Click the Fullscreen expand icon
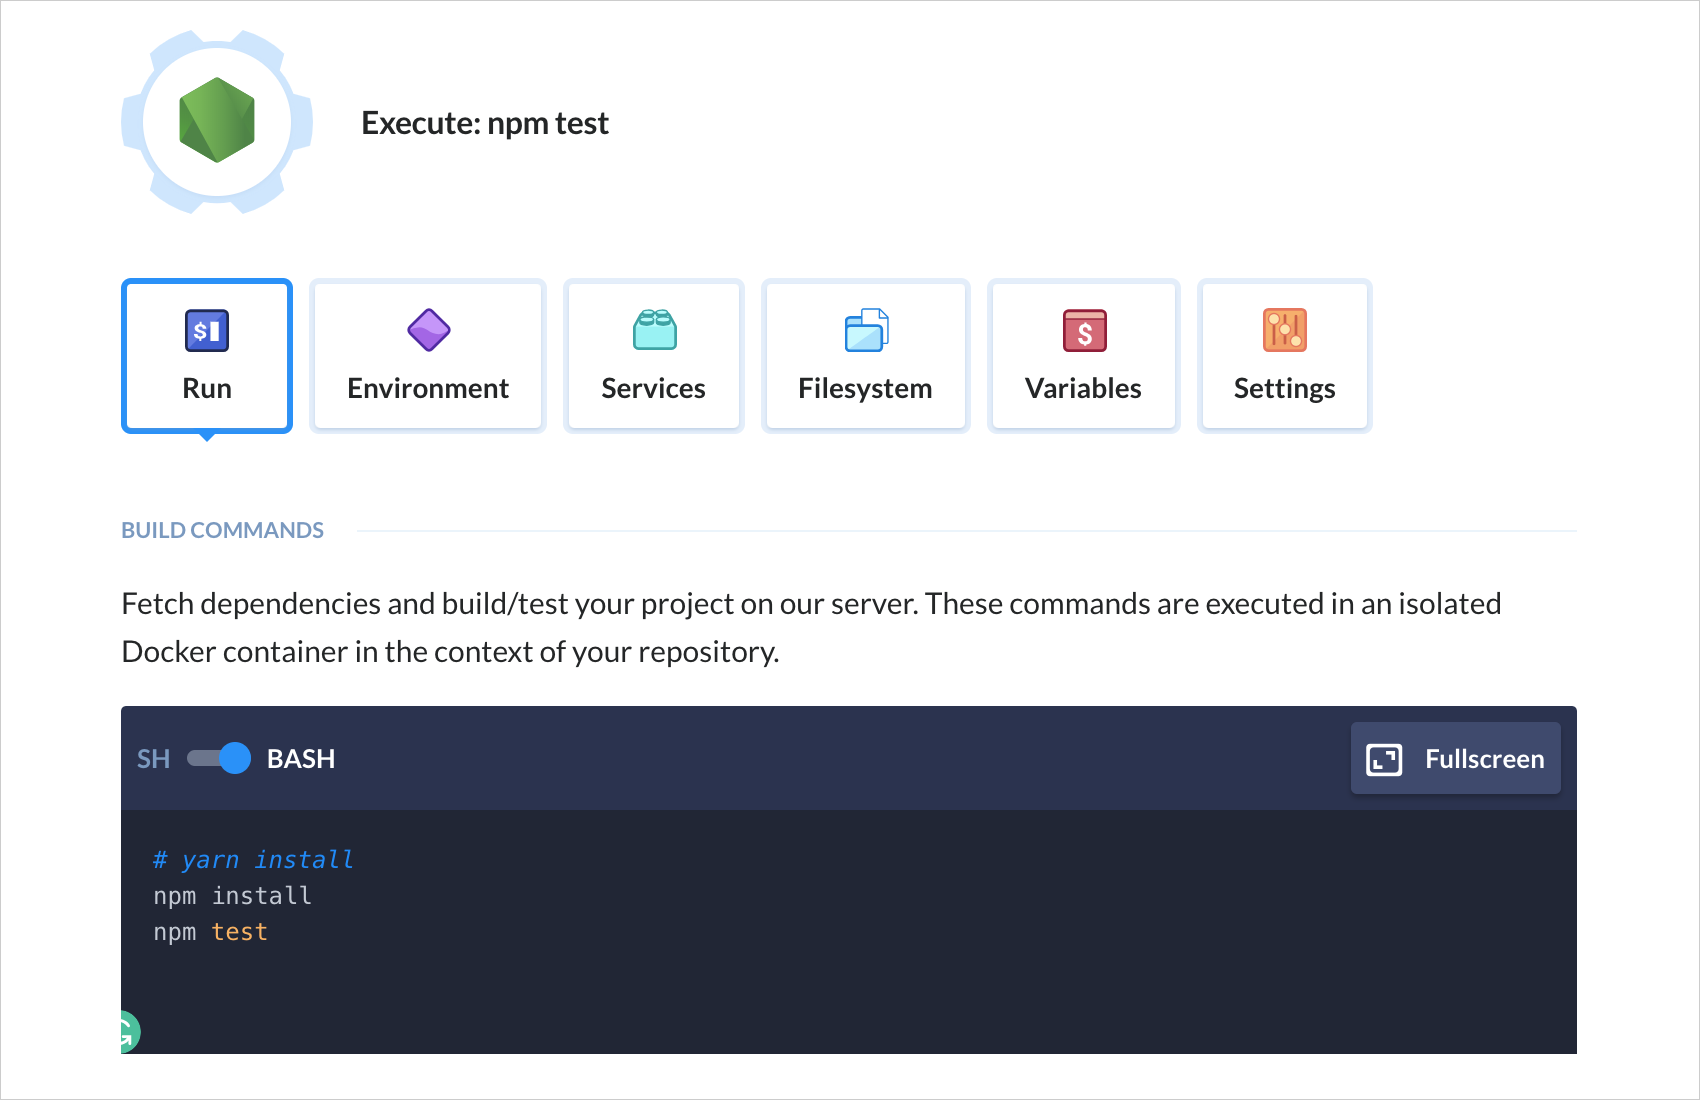The image size is (1700, 1100). (x=1384, y=759)
